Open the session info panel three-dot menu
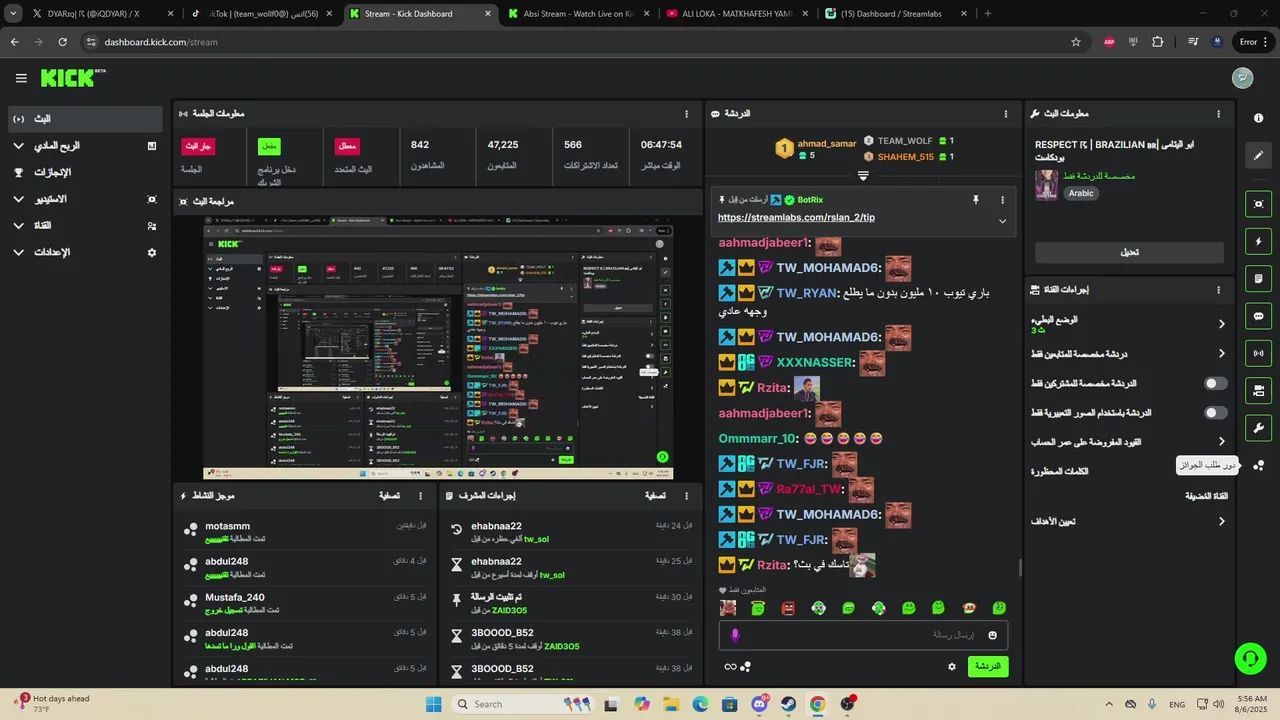This screenshot has height=720, width=1280. coord(686,114)
